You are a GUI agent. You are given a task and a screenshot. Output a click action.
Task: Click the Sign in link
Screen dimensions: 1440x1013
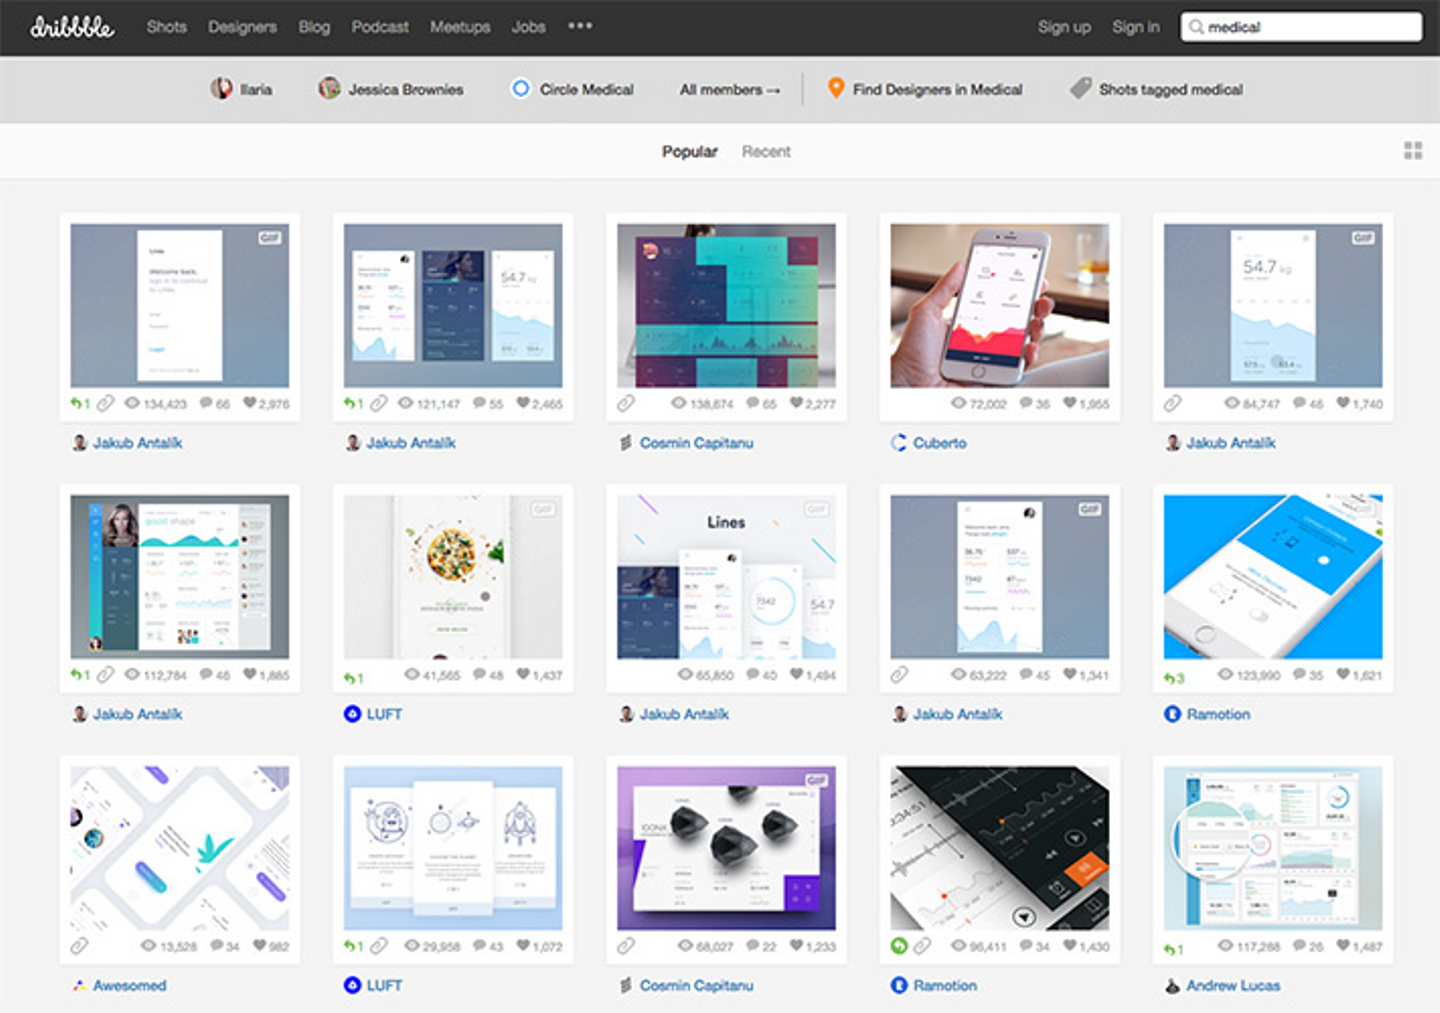tap(1136, 27)
